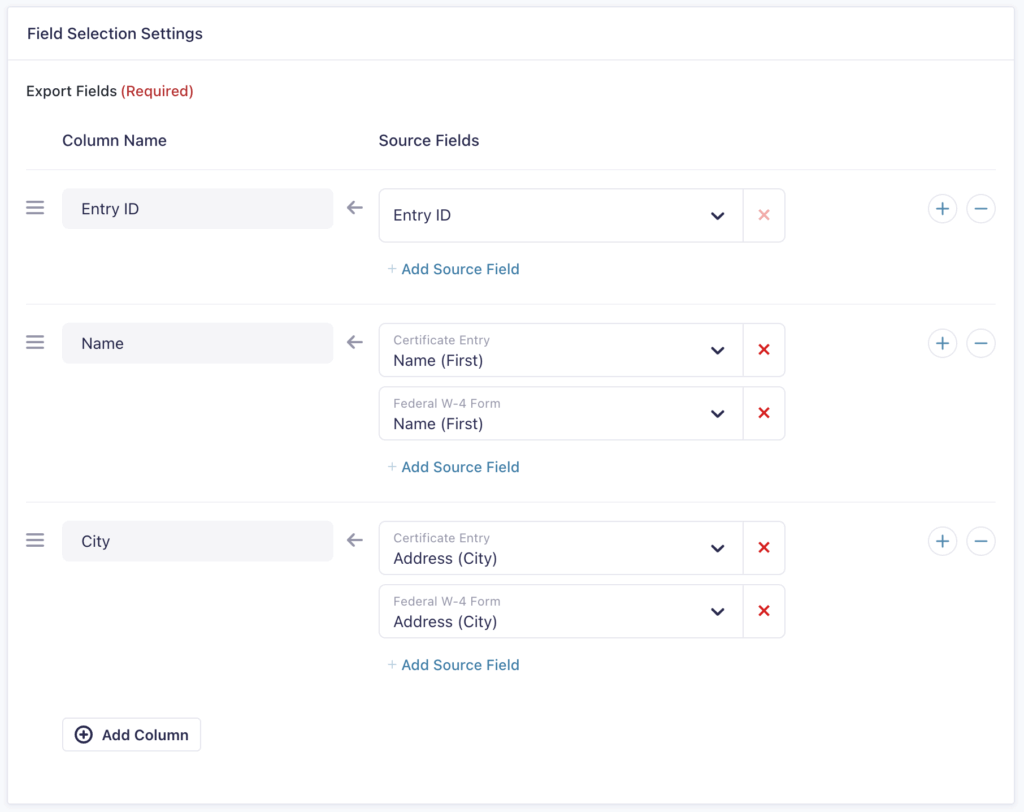
Task: Delete Federal W-4 Form Name (First) source
Action: point(764,413)
